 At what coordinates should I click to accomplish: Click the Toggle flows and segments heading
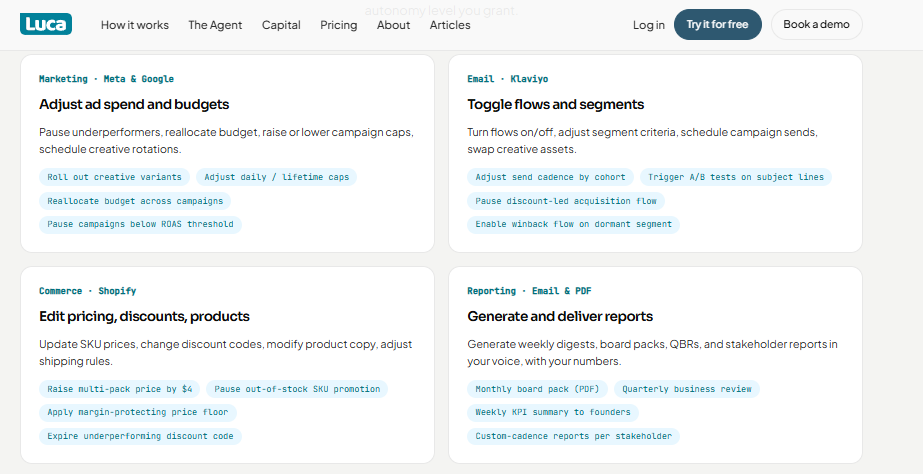point(556,104)
